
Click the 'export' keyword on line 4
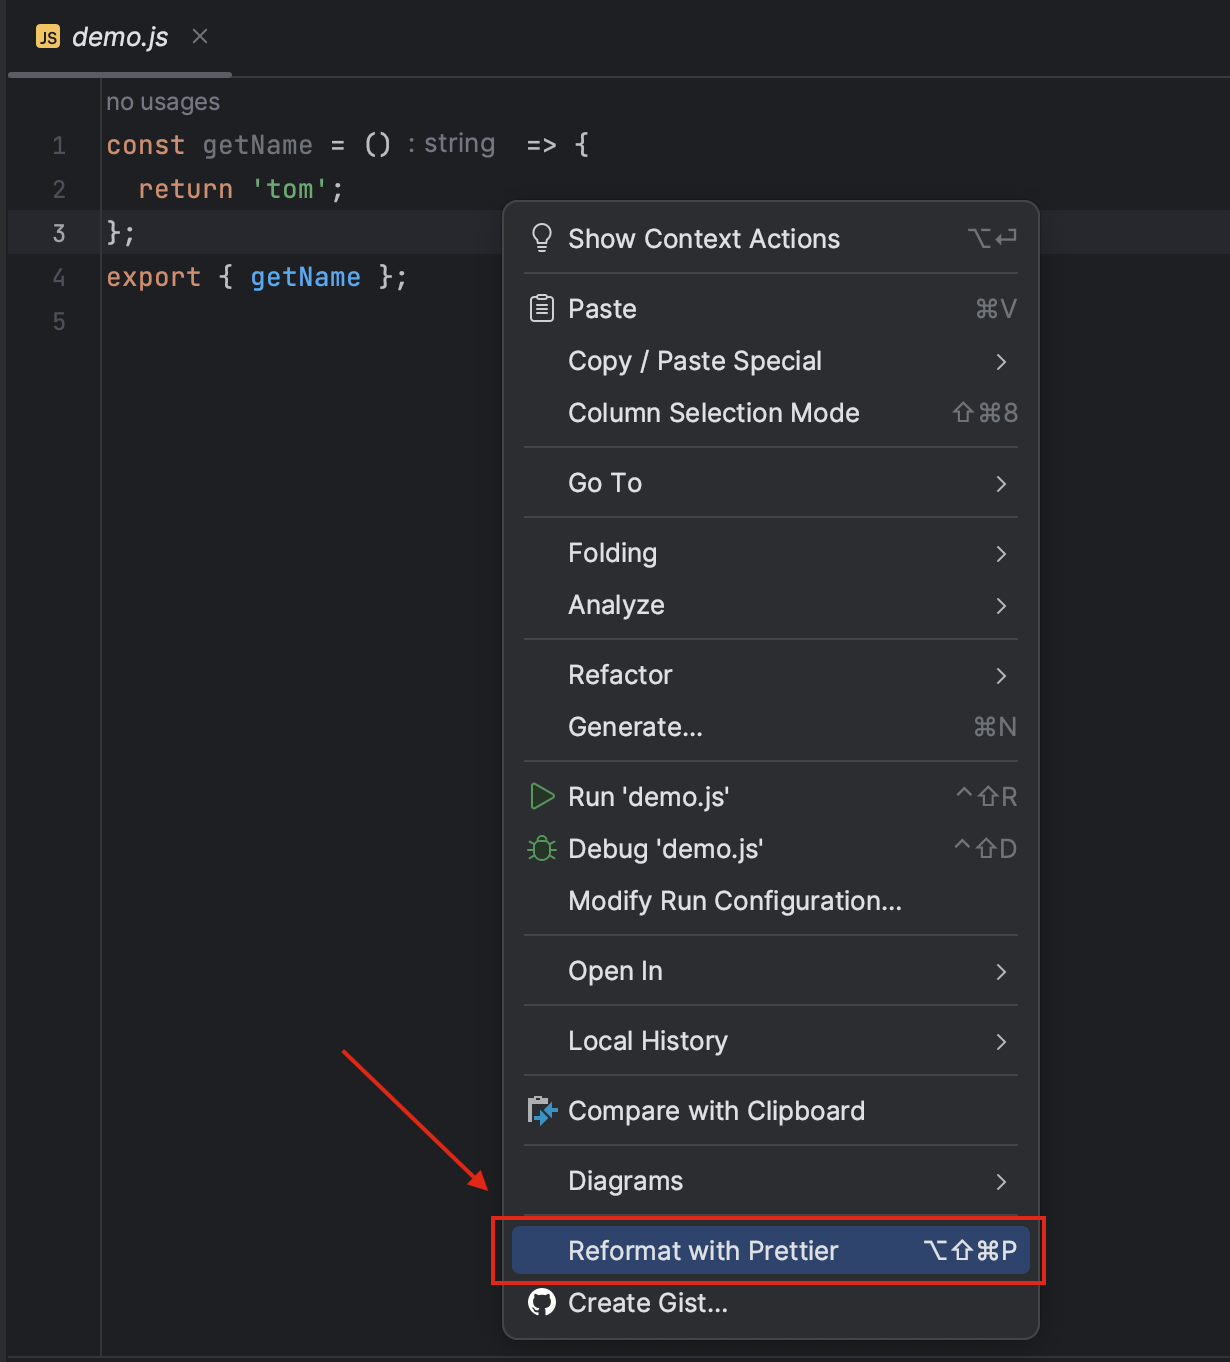[x=154, y=277]
